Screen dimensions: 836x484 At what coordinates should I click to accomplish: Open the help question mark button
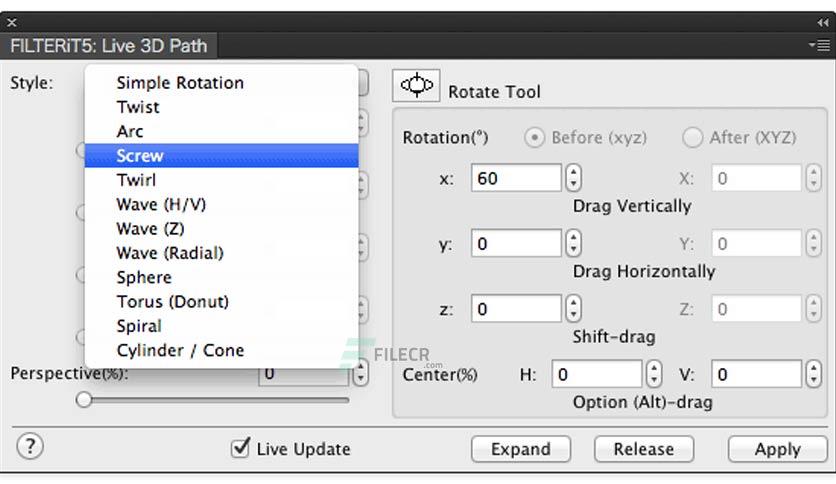coord(30,446)
